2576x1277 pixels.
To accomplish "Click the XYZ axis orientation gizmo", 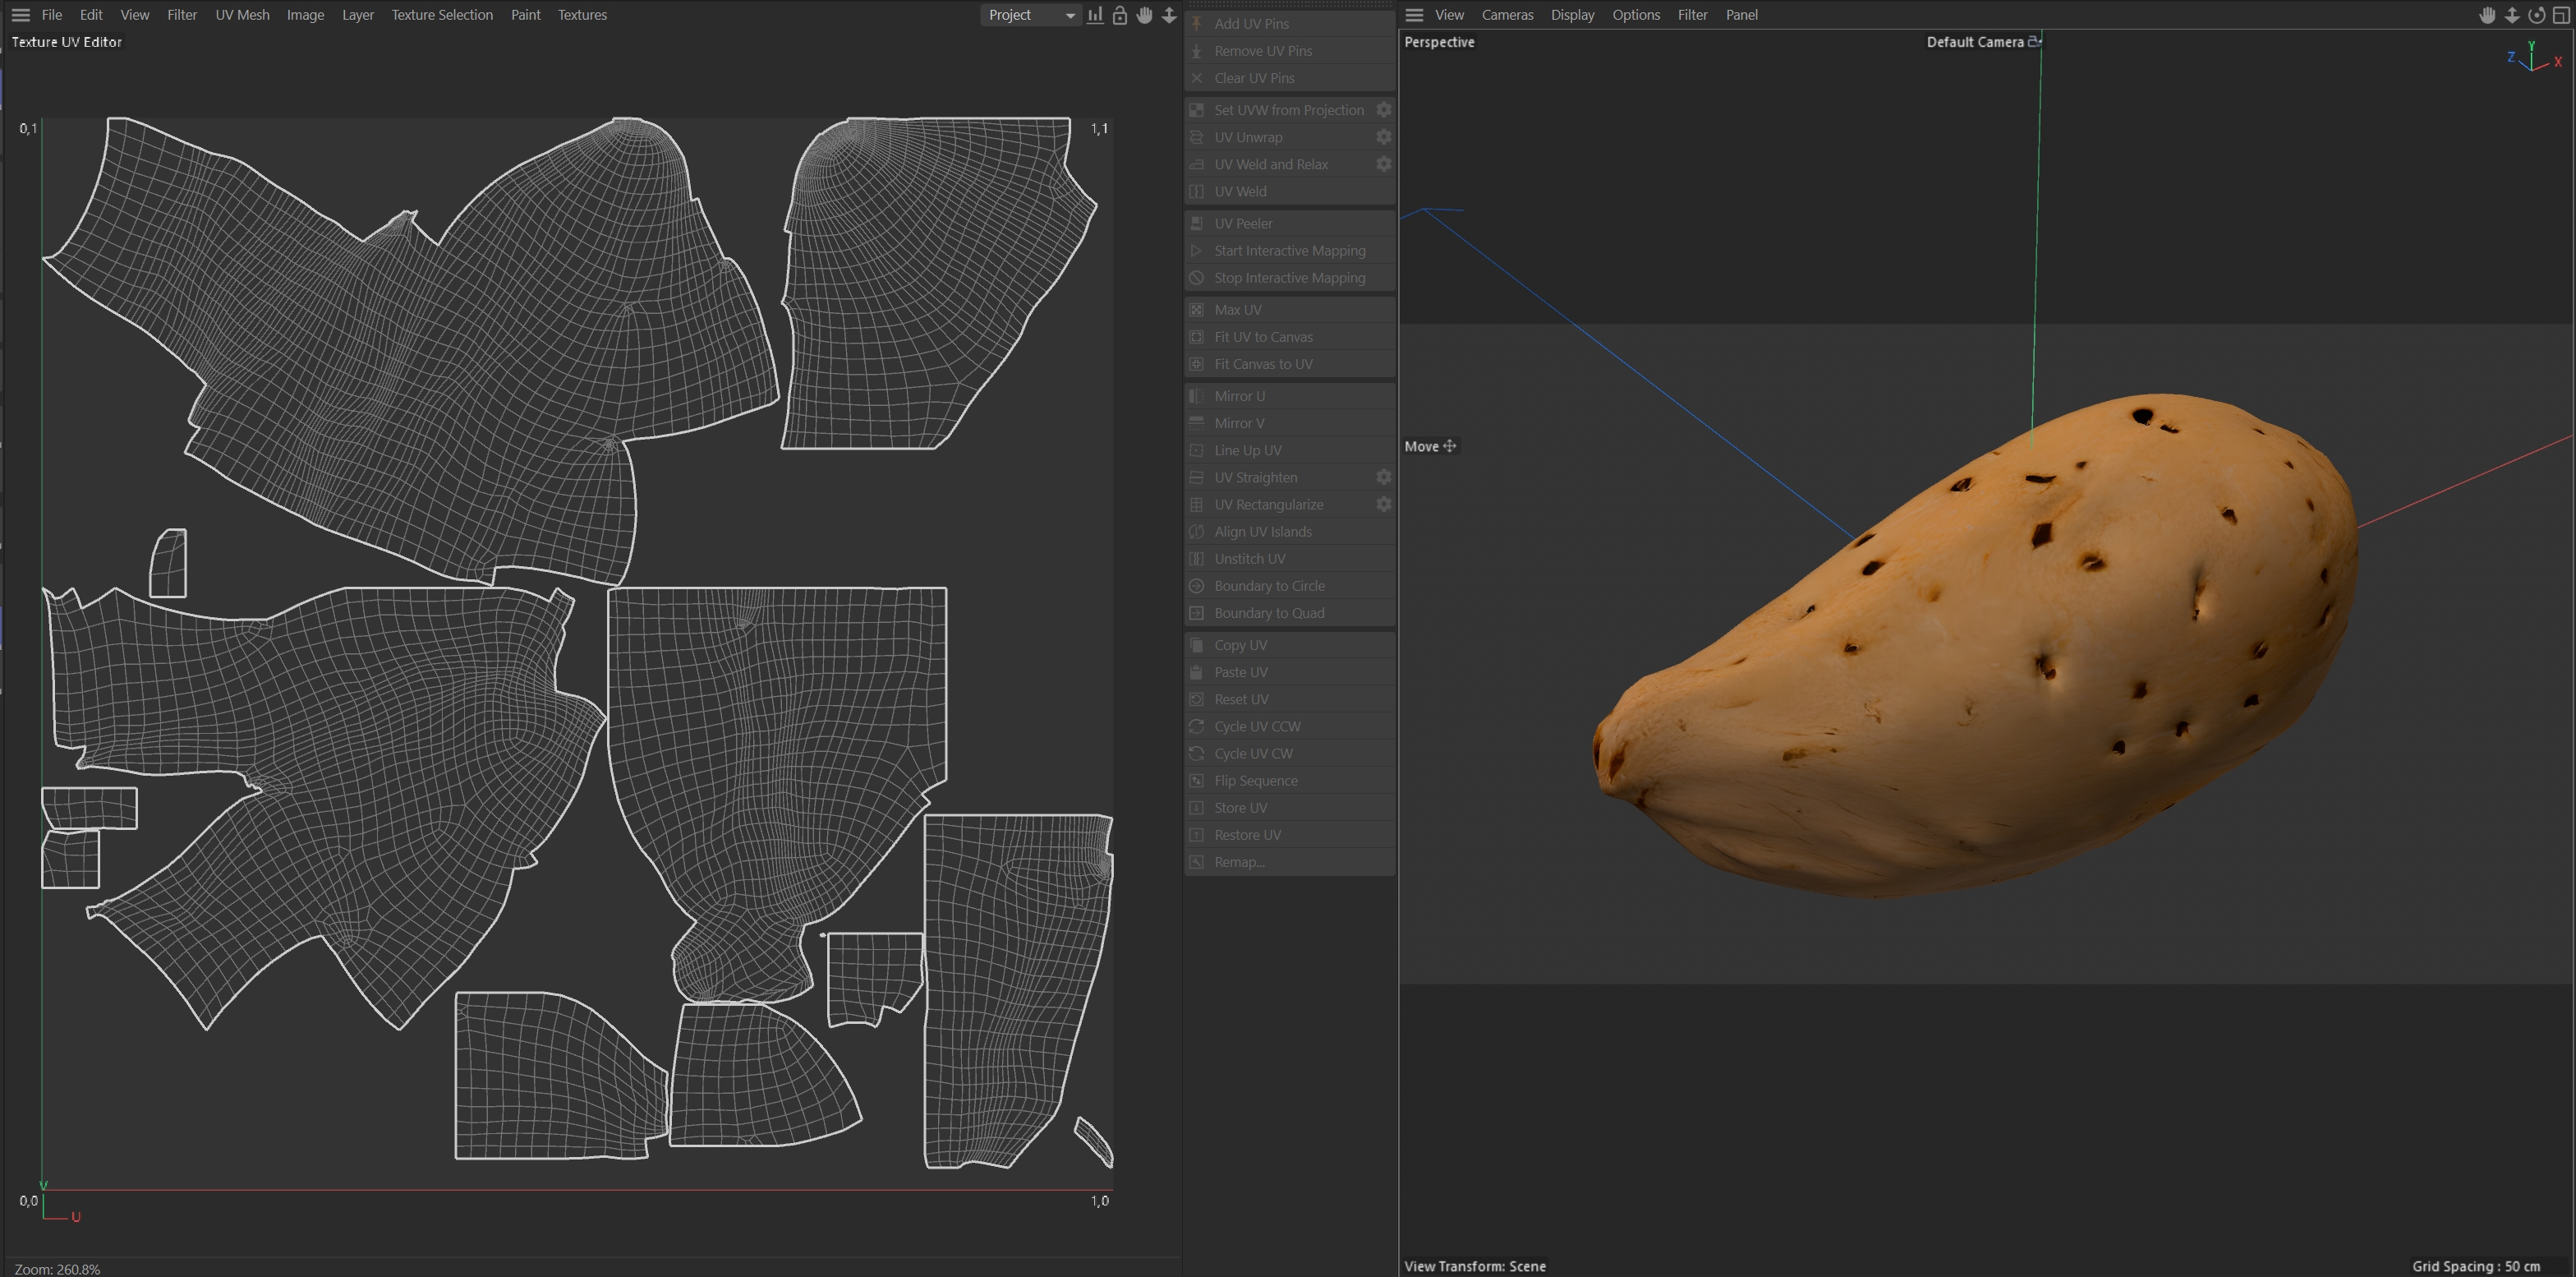I will [x=2533, y=58].
